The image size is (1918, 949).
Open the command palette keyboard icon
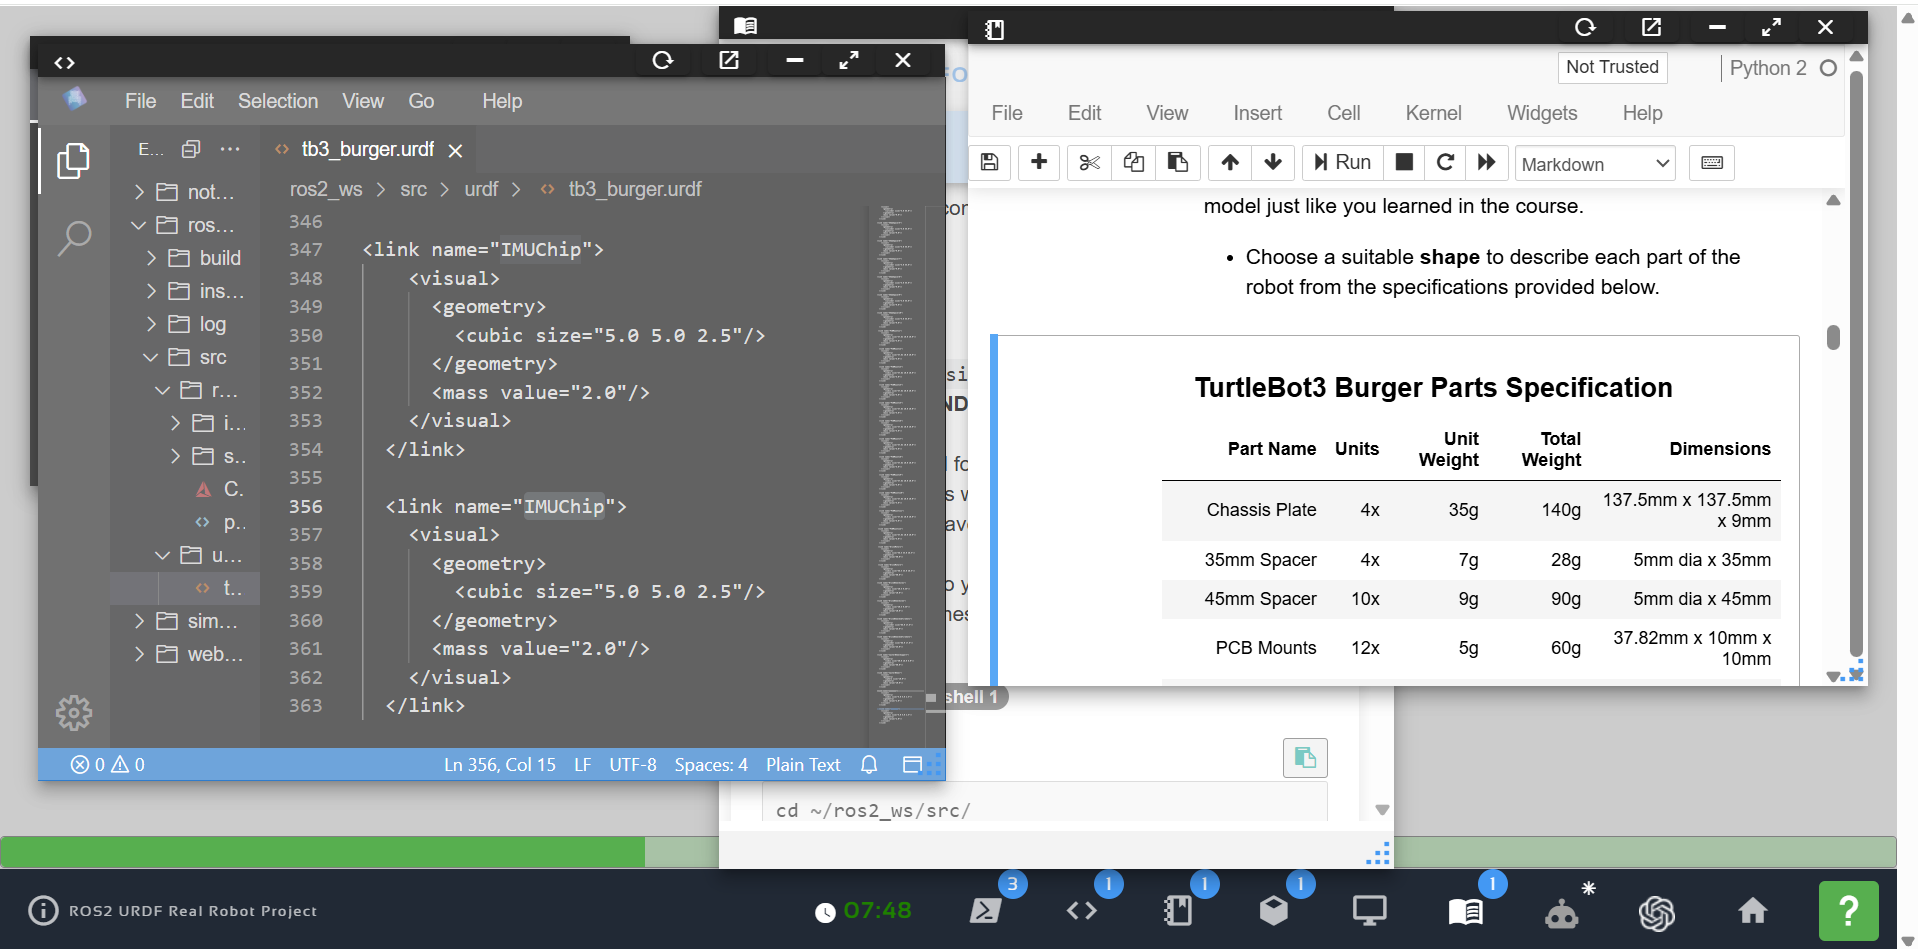click(x=1711, y=163)
